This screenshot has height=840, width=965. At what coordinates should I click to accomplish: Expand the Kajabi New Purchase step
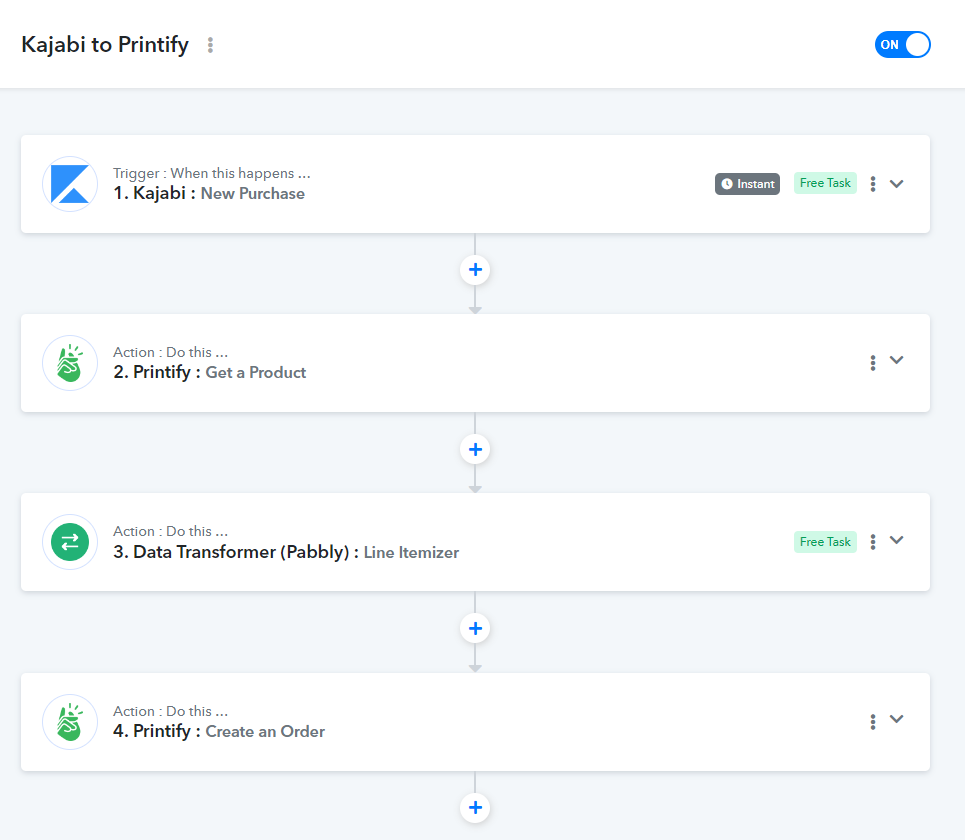pos(897,183)
